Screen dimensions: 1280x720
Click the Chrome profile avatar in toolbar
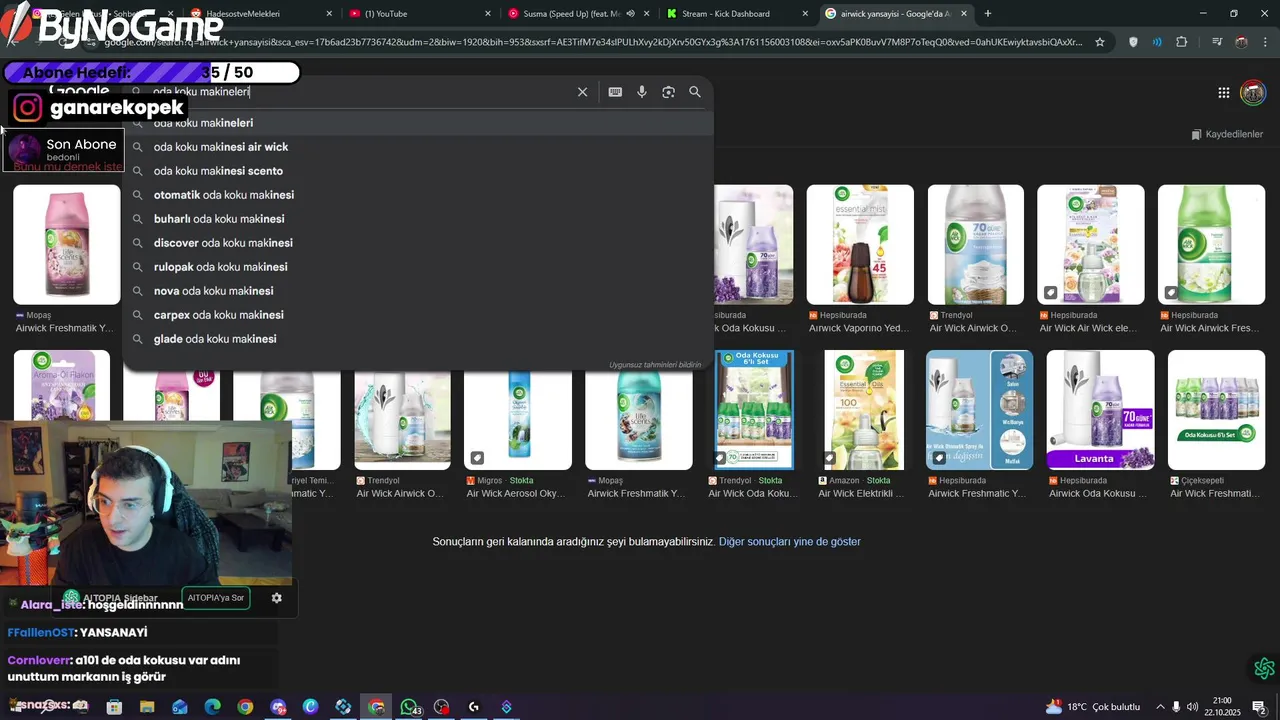[1241, 42]
